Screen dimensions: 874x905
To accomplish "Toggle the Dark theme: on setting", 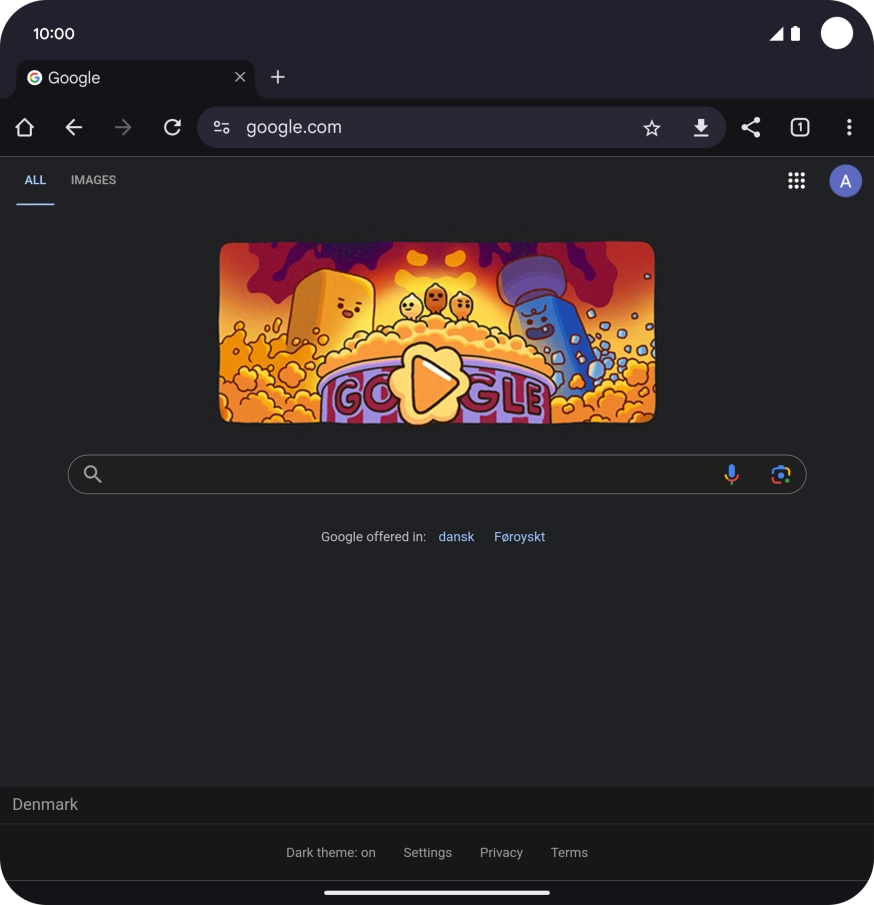I will 331,853.
